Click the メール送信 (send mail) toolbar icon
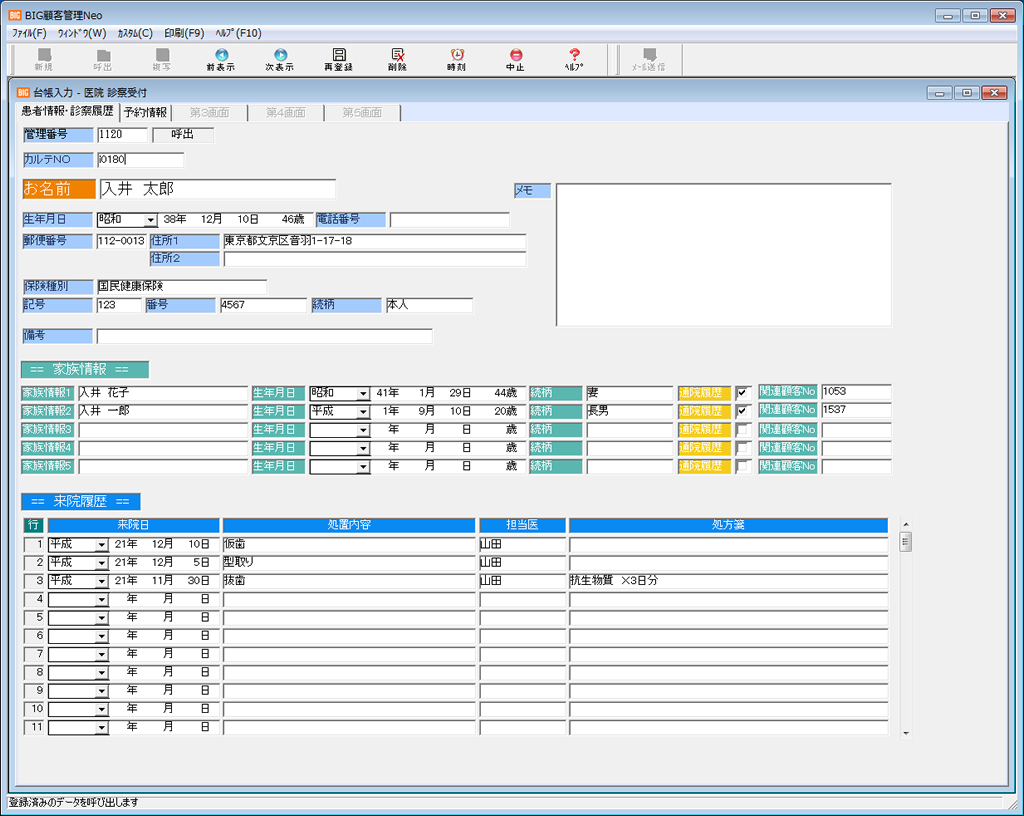1024x816 pixels. (649, 56)
